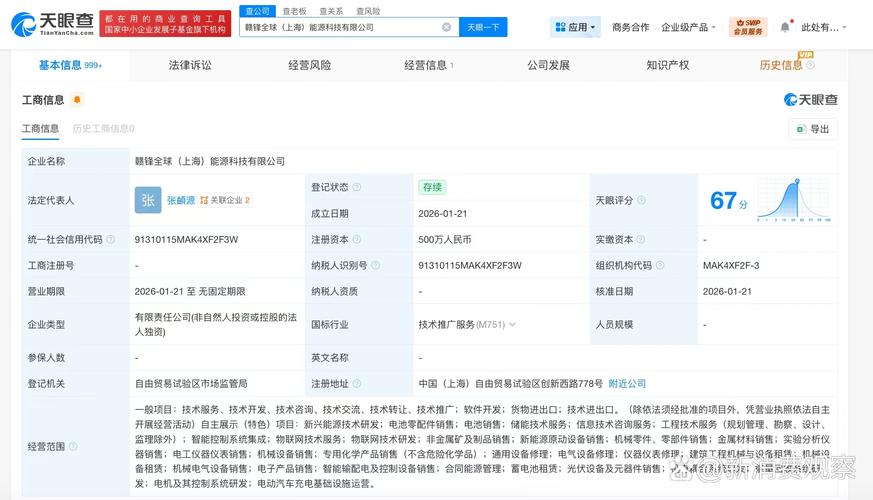Switch to the 法律诉讼 tab
Viewport: 873px width, 500px height.
(190, 65)
